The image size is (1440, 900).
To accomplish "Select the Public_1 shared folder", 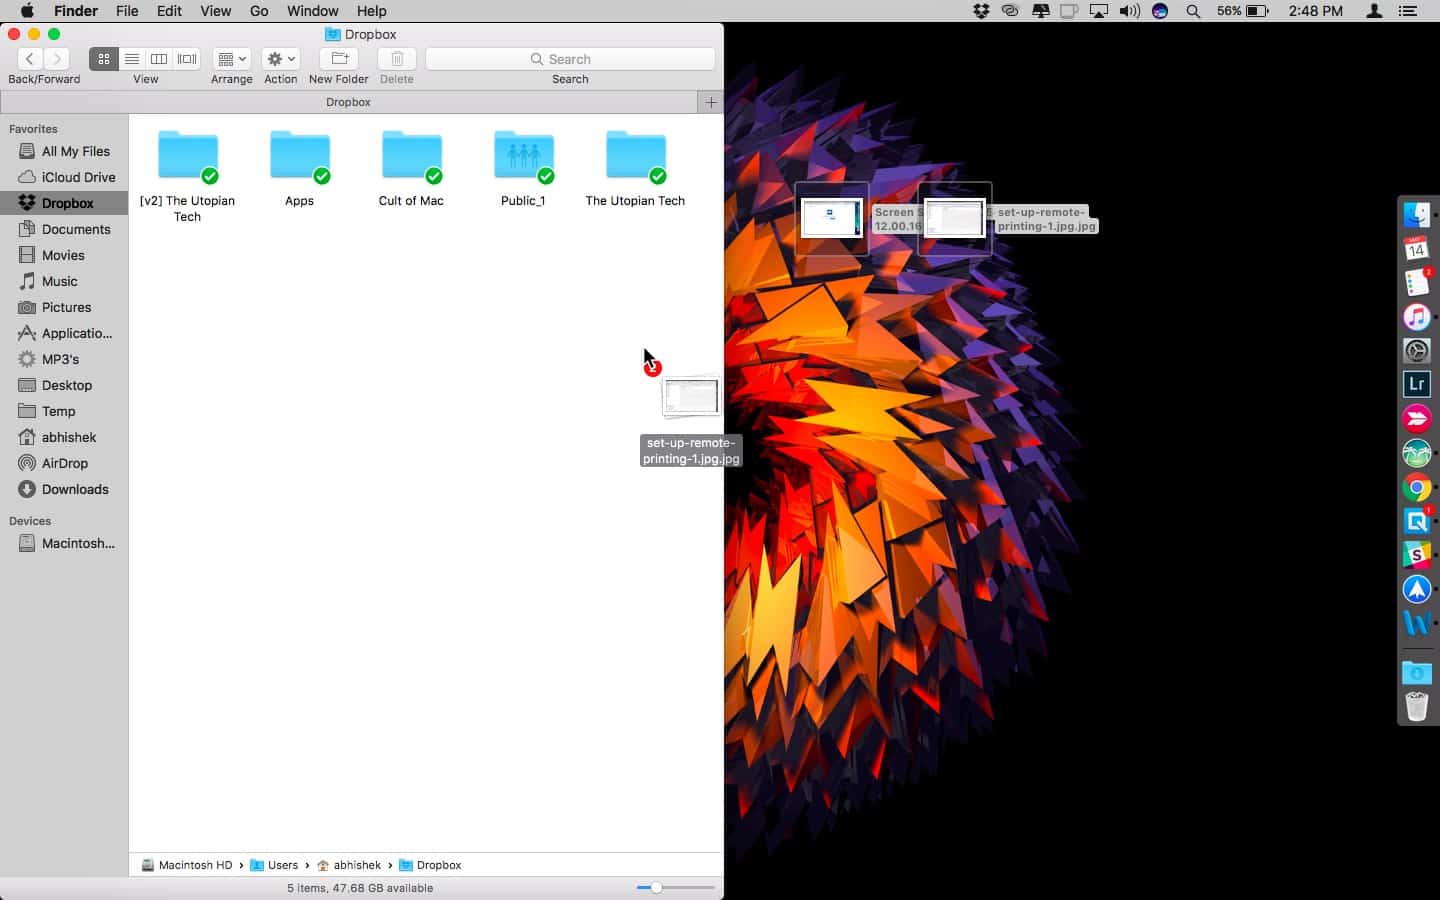I will coord(523,160).
